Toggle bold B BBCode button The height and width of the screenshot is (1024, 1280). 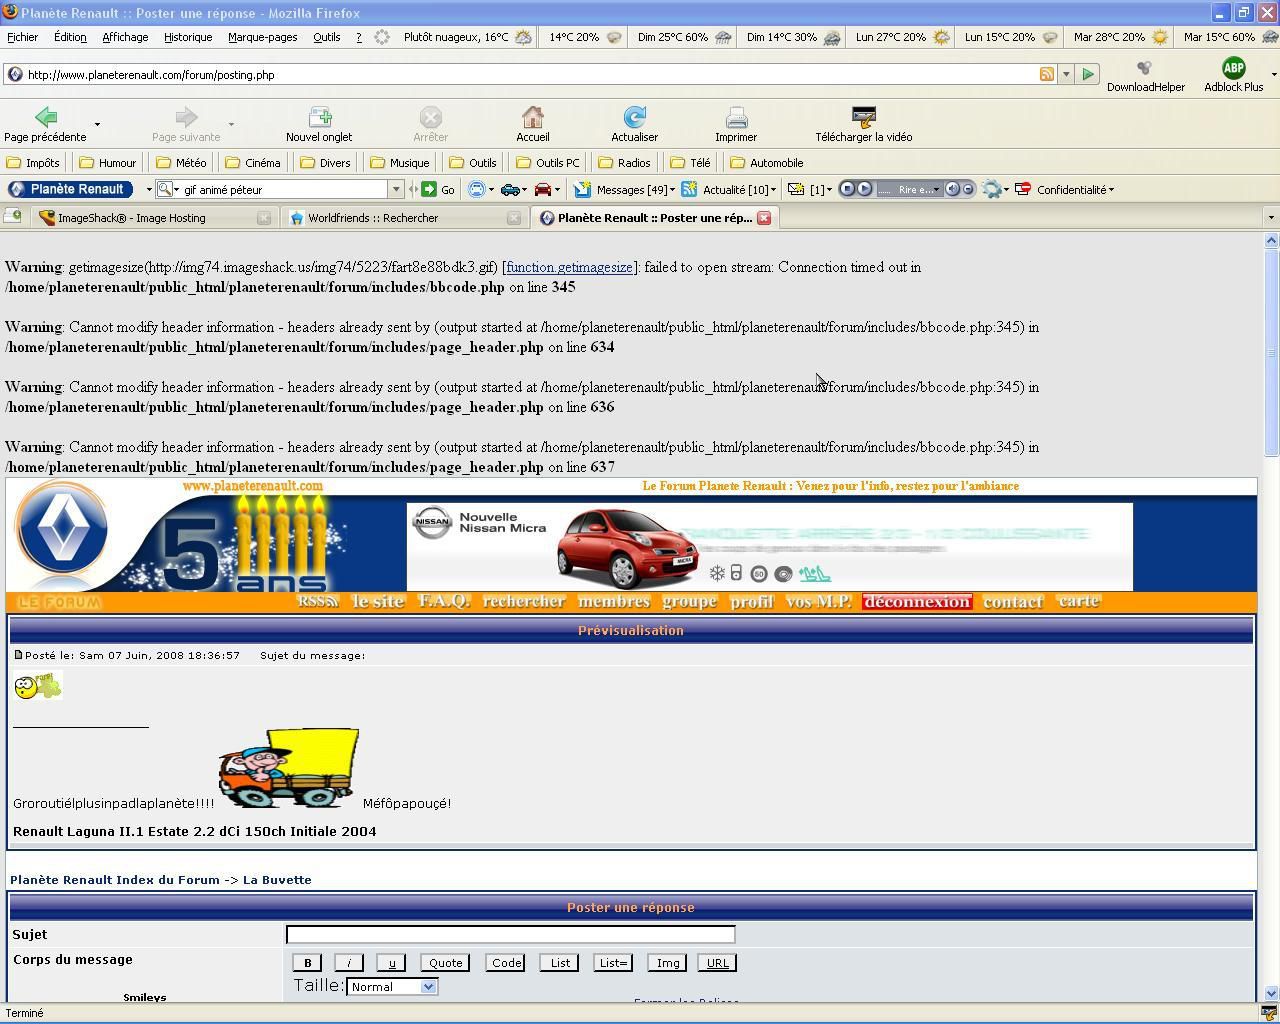pos(307,963)
